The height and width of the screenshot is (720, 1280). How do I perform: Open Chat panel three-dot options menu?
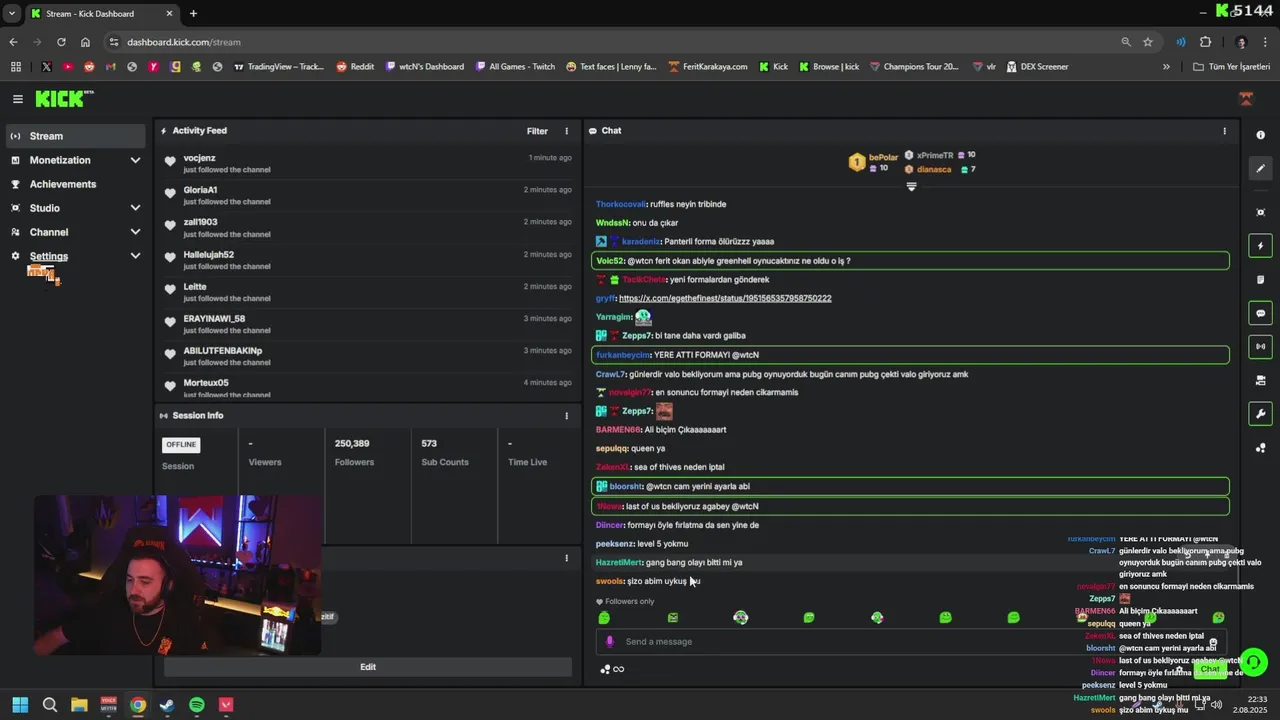click(x=1224, y=131)
